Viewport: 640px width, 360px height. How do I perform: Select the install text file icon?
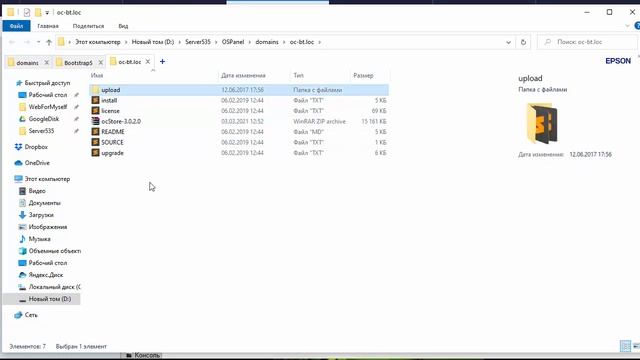click(x=95, y=100)
